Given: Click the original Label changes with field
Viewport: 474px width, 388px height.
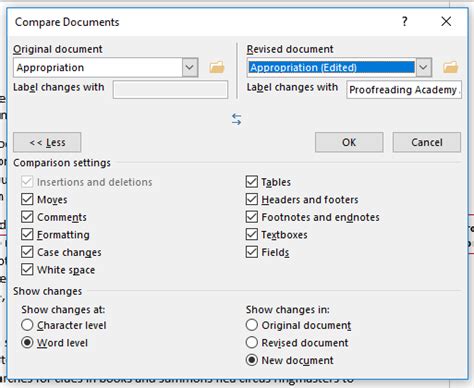Looking at the screenshot, I should click(170, 89).
